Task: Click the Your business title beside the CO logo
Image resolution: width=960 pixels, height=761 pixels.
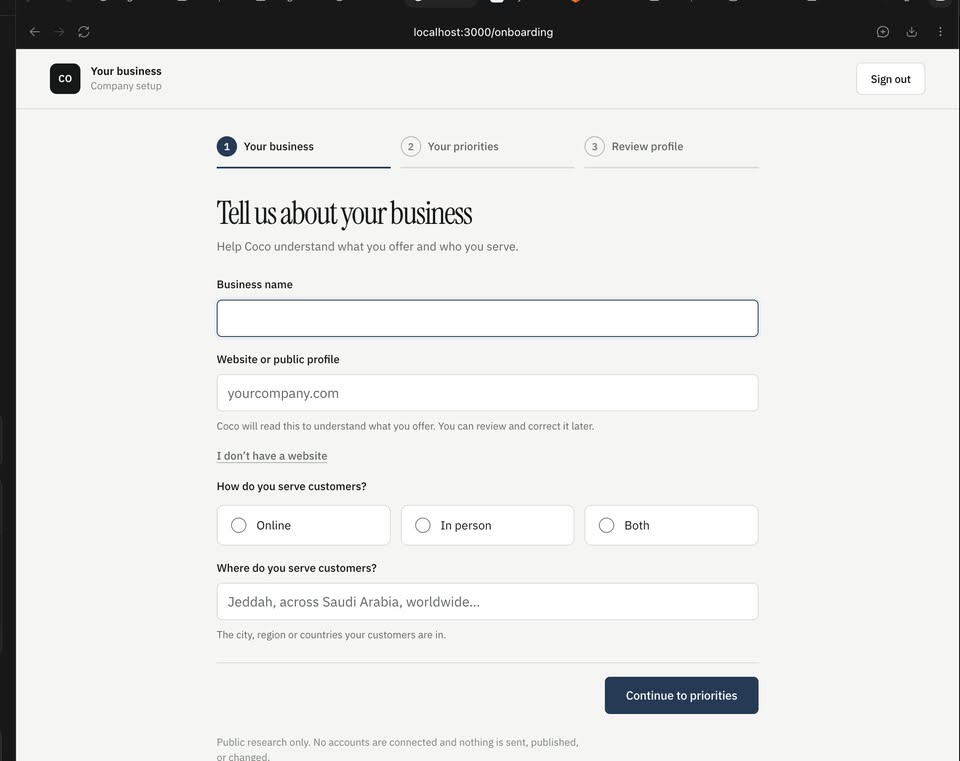Action: click(126, 71)
